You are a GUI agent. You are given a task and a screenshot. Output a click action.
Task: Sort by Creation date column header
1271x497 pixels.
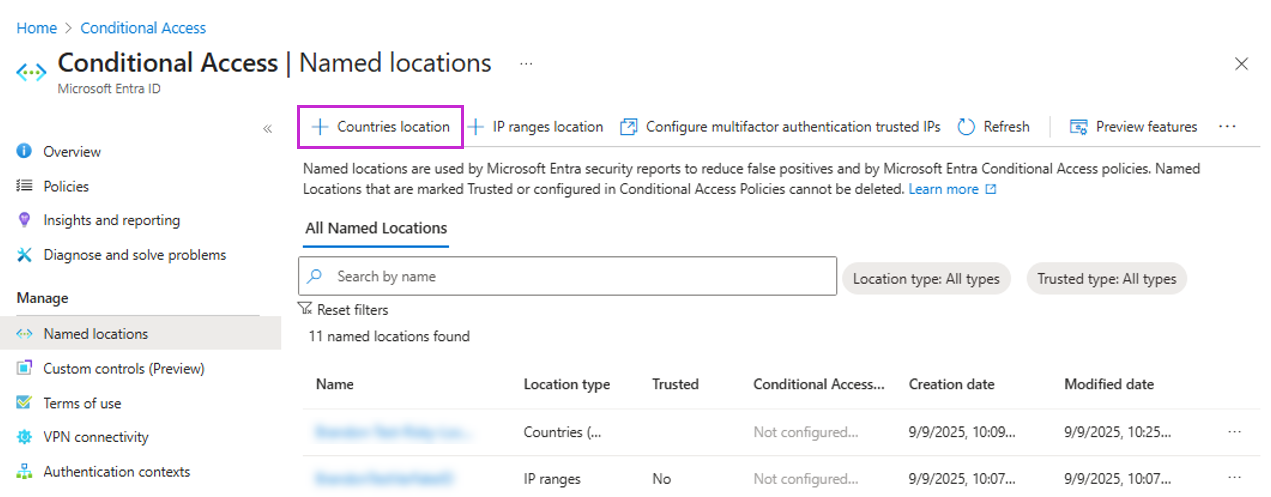(x=952, y=384)
